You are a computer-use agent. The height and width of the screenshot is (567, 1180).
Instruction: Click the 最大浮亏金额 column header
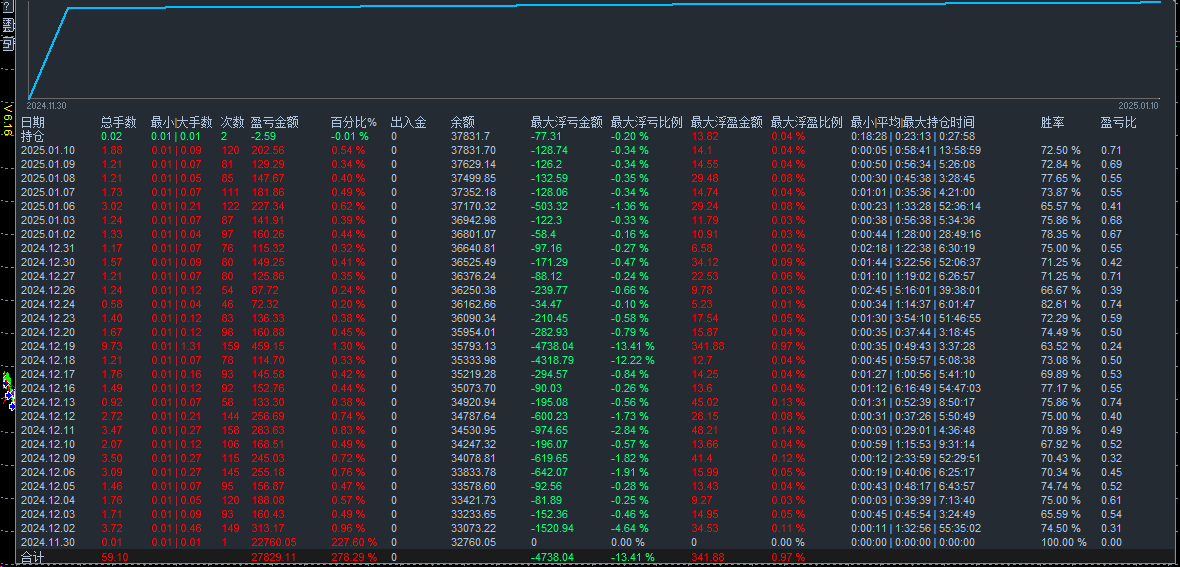[567, 123]
